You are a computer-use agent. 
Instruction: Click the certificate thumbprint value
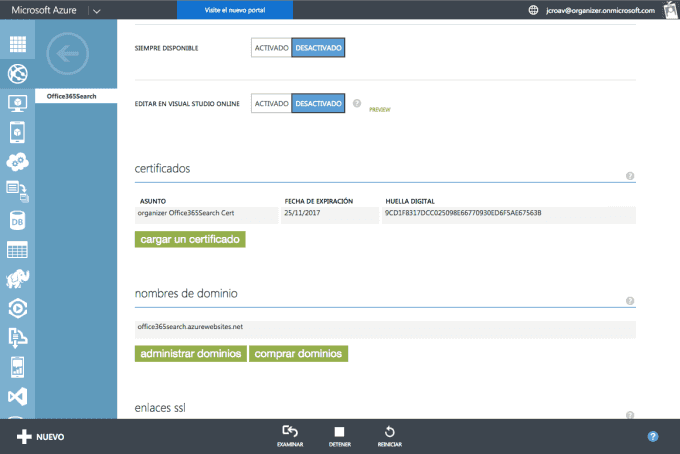[509, 215]
